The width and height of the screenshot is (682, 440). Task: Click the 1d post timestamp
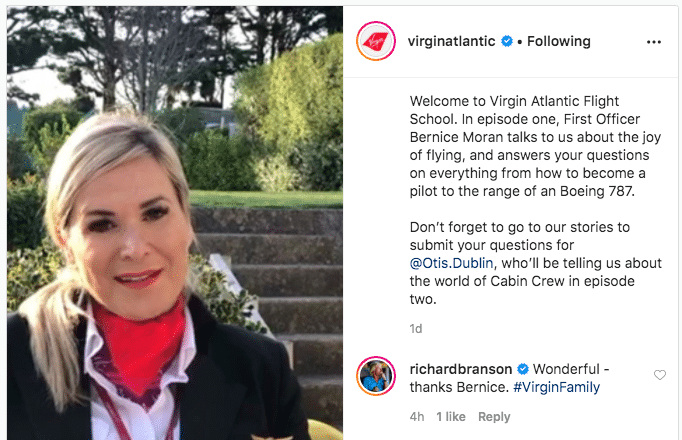pyautogui.click(x=416, y=329)
